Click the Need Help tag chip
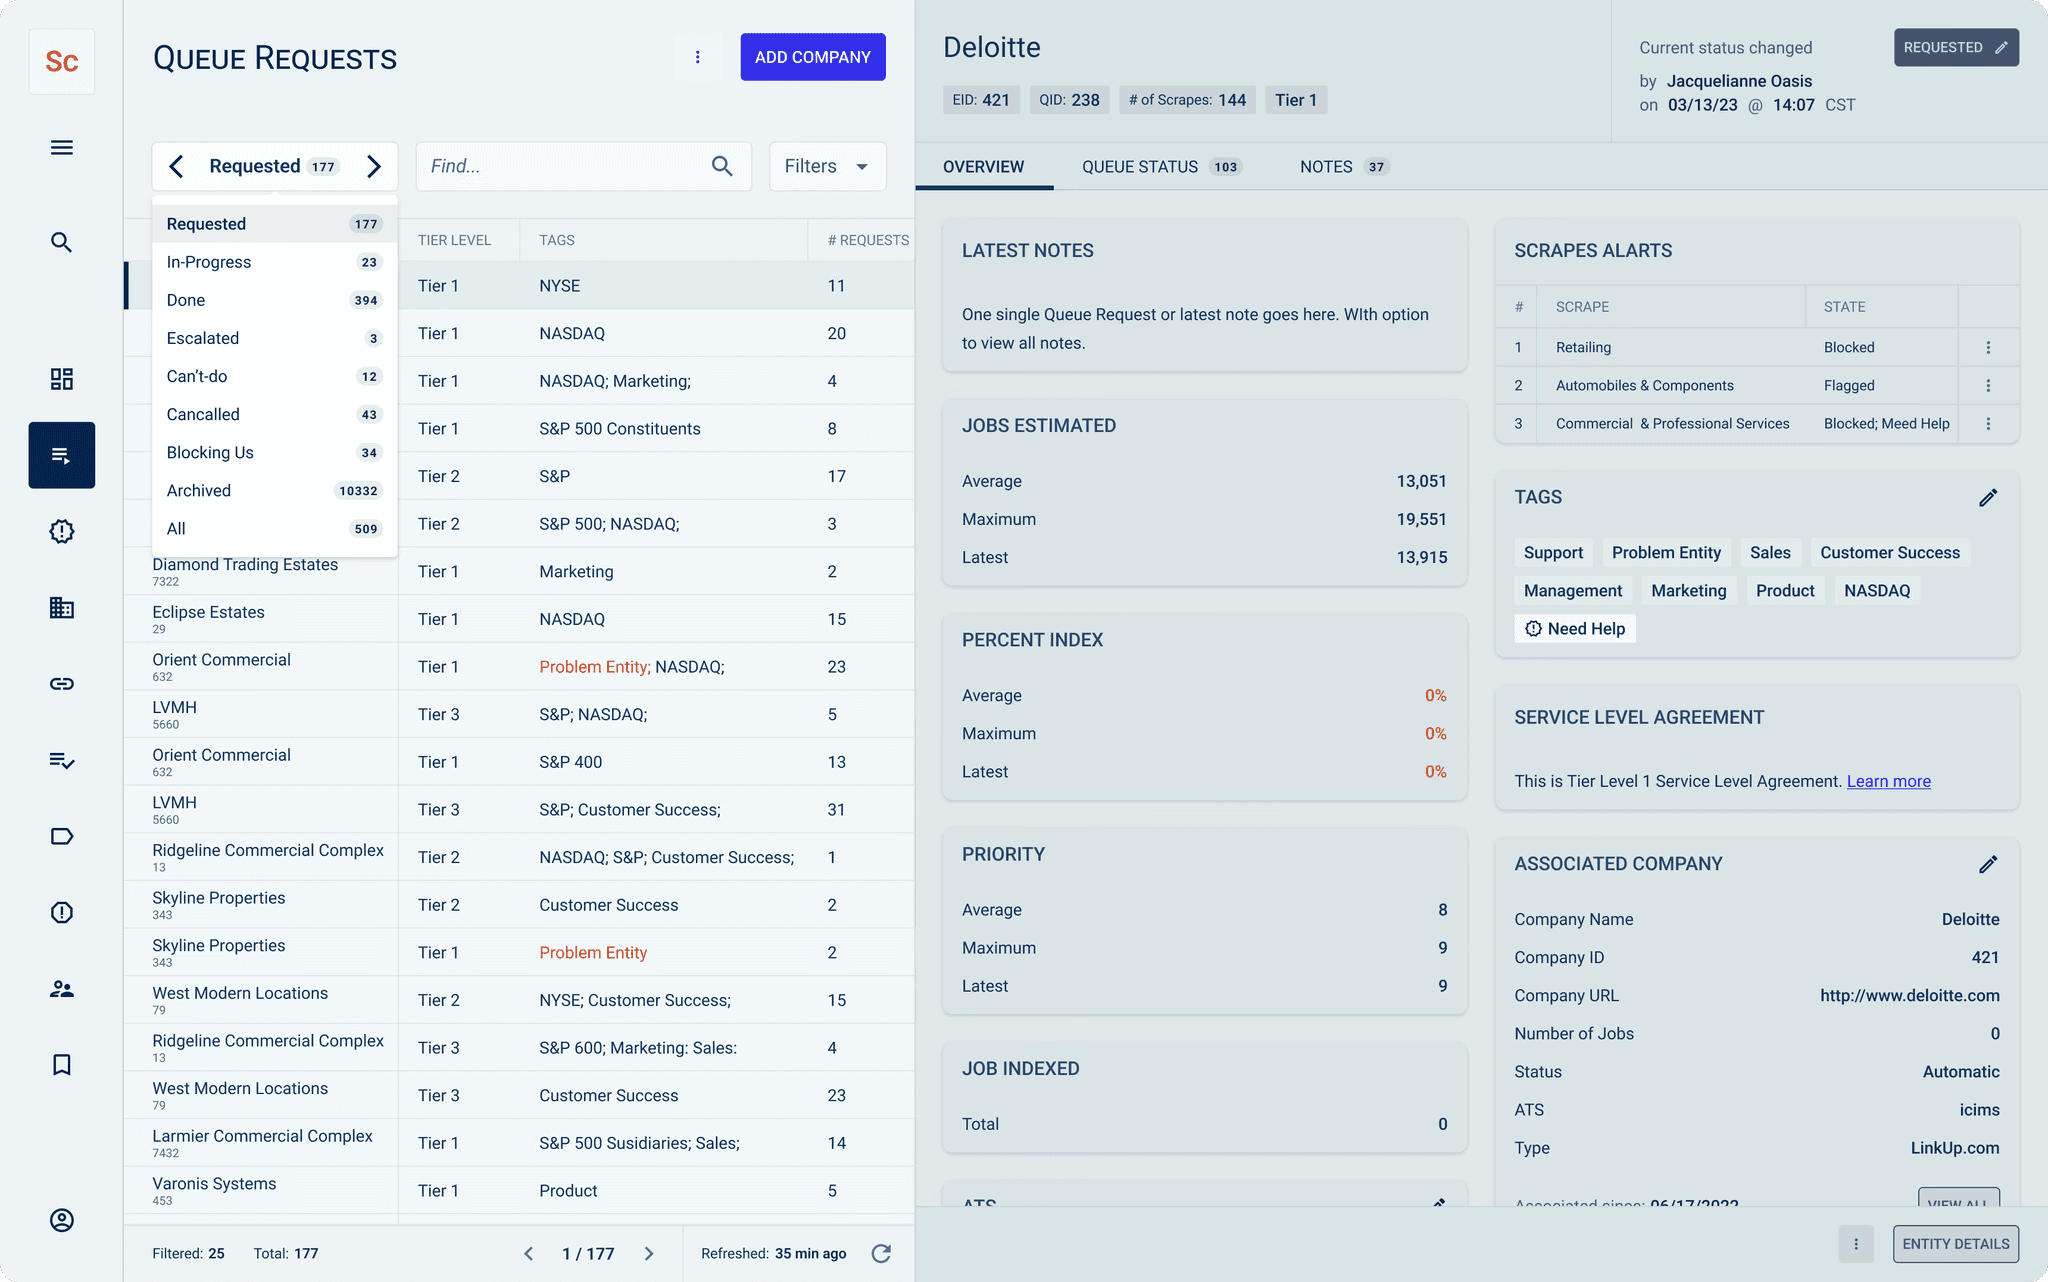The height and width of the screenshot is (1282, 2048). (x=1575, y=629)
